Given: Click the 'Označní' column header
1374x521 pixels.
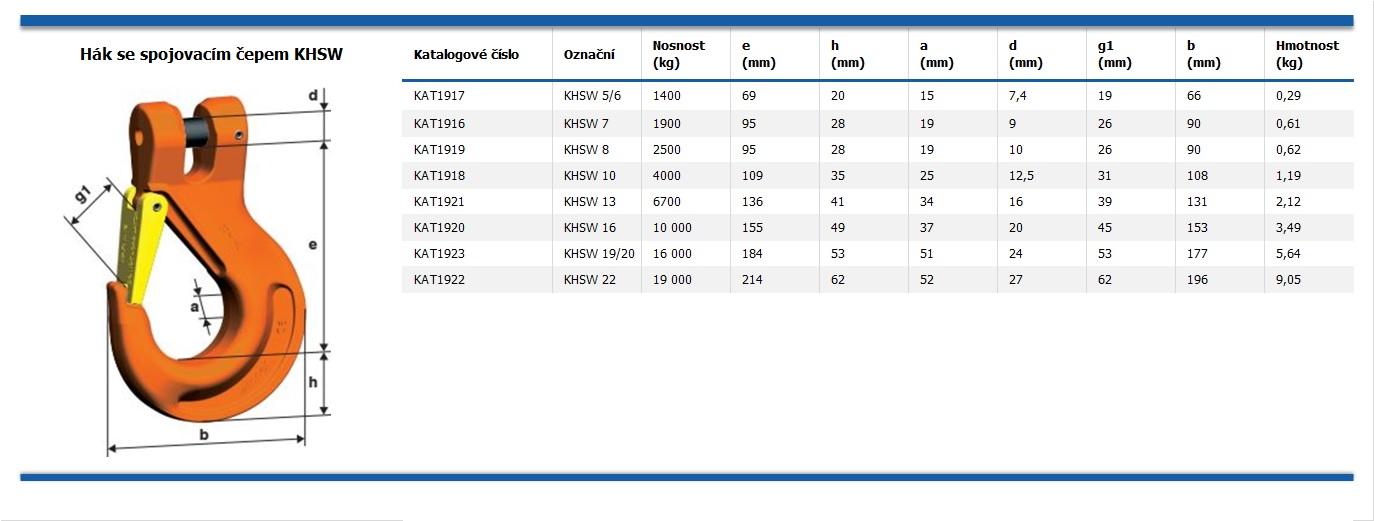Looking at the screenshot, I should point(589,55).
